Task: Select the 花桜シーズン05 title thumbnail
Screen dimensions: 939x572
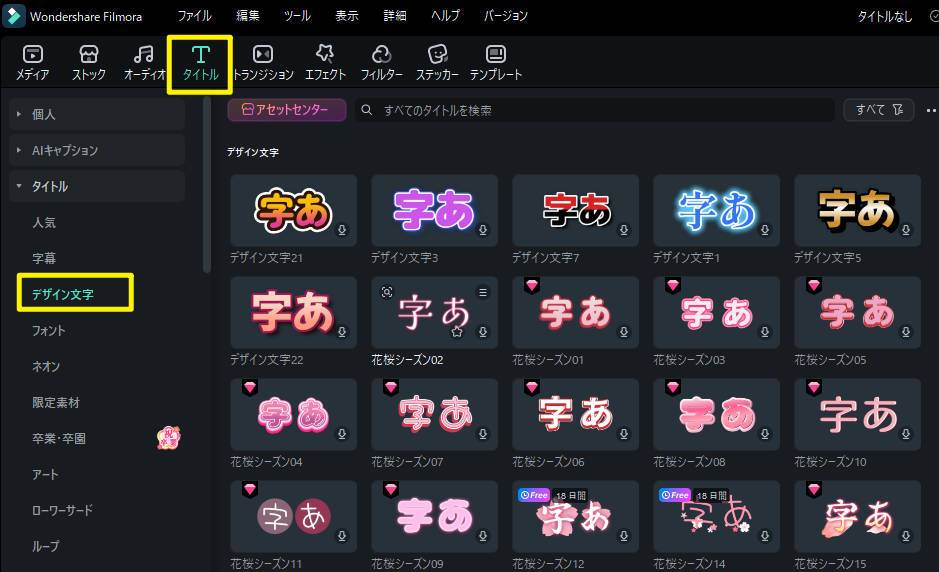Action: [857, 312]
